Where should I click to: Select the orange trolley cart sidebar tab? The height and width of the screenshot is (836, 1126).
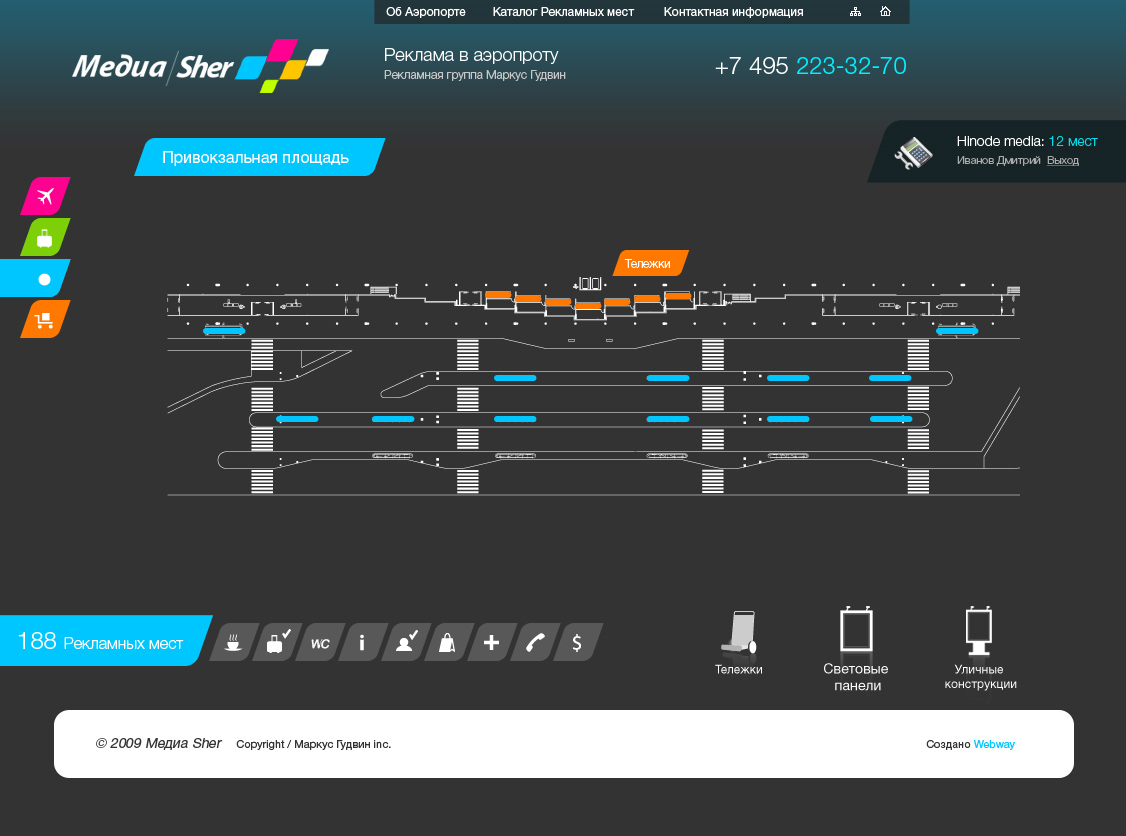point(45,320)
